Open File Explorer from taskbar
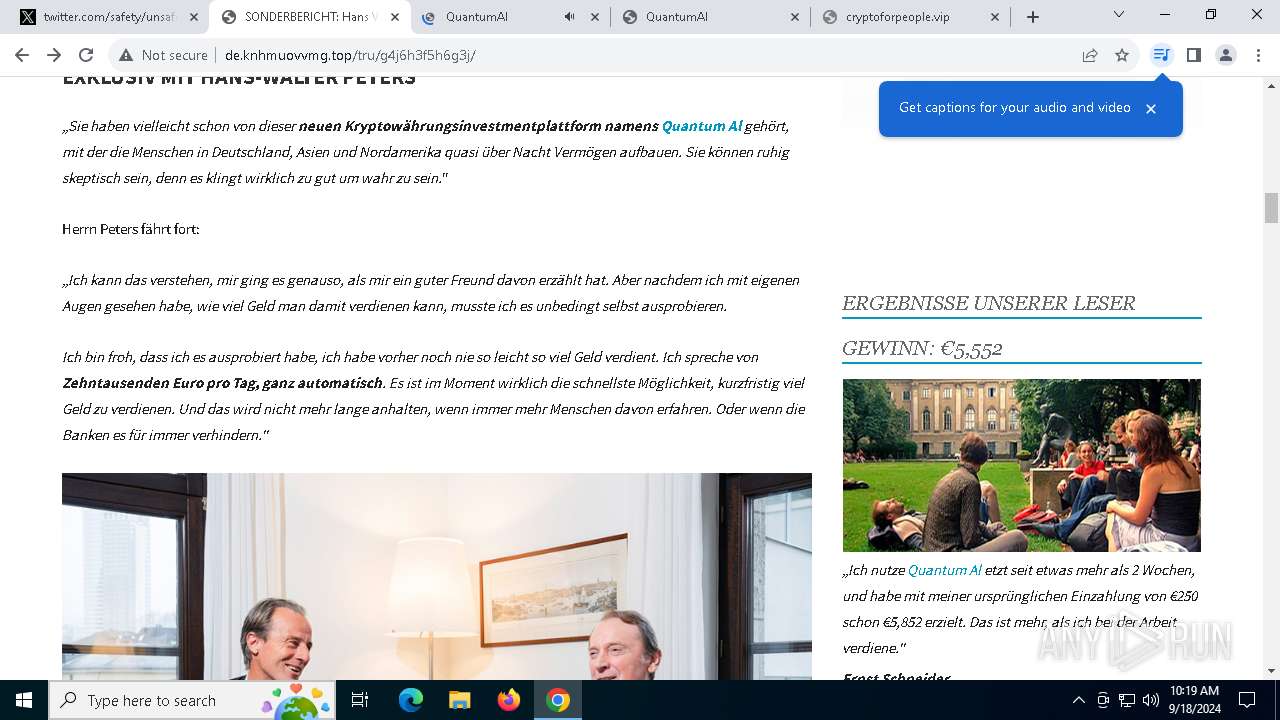This screenshot has height=720, width=1280. [459, 700]
